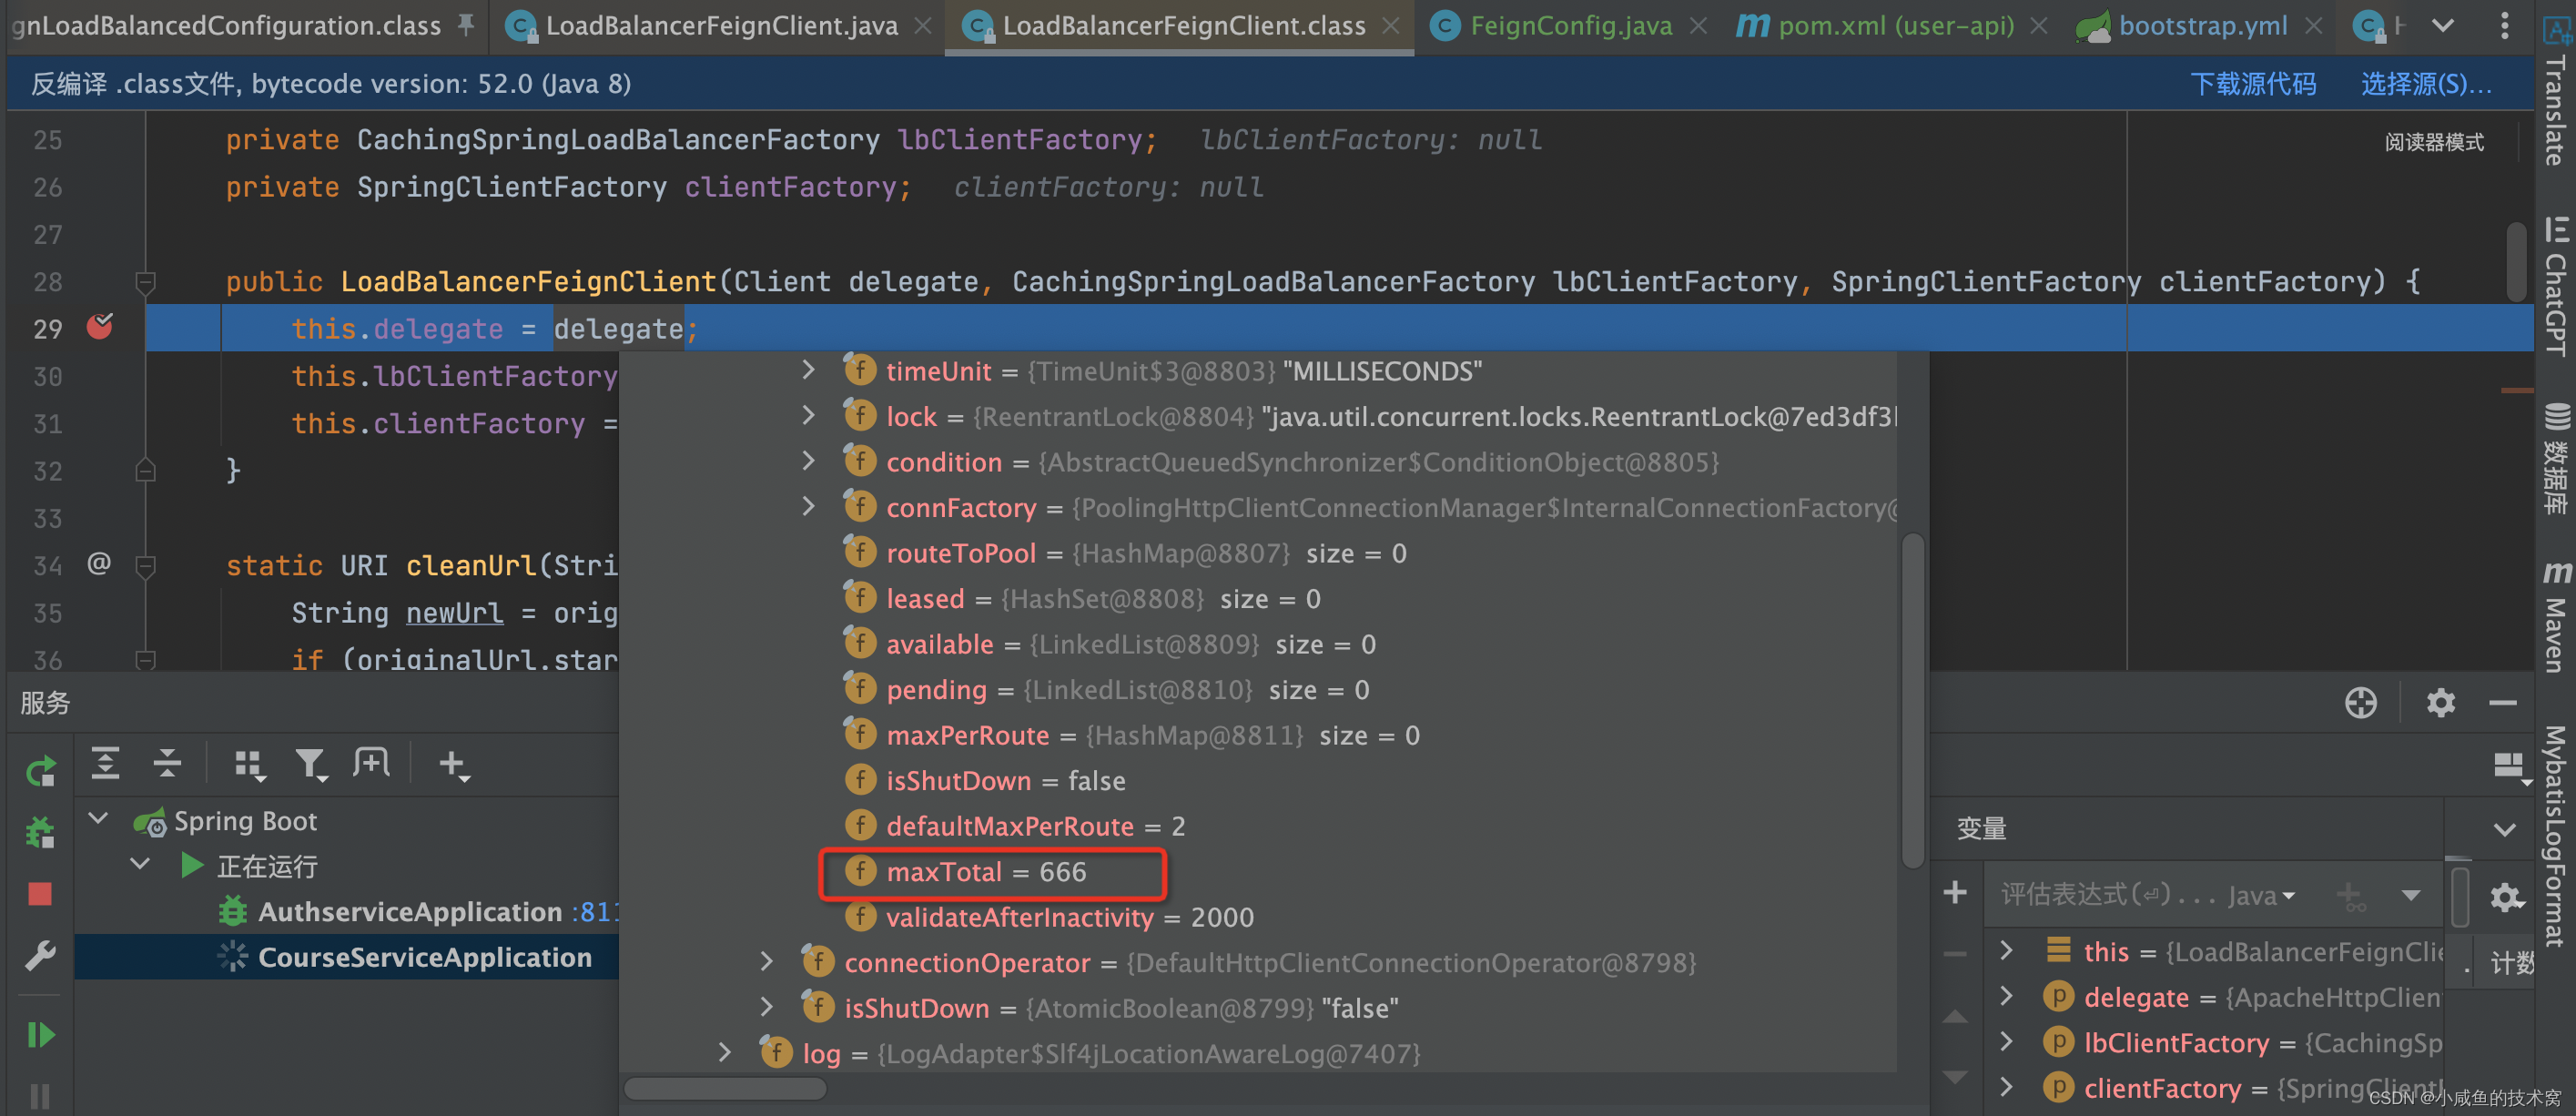The width and height of the screenshot is (2576, 1116).
Task: Collapse the 变量 variables panel chevron
Action: (2504, 829)
